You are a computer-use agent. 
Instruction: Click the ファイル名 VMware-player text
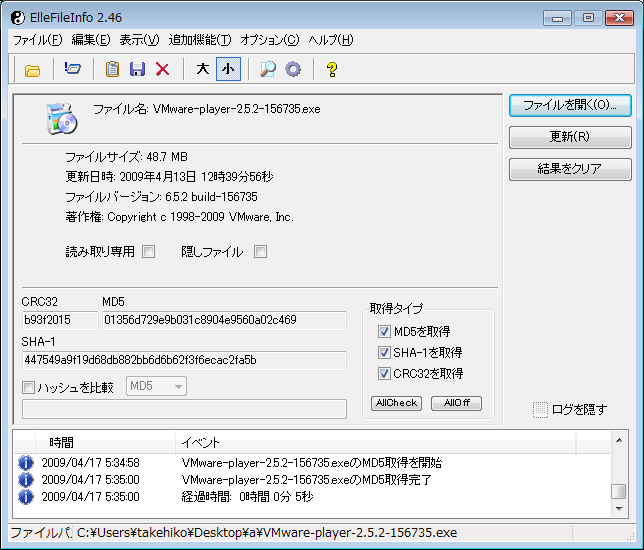207,109
